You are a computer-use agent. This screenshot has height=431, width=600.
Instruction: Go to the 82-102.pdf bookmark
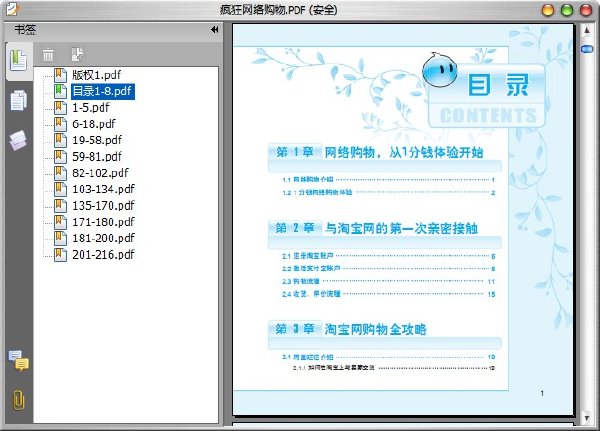(100, 173)
